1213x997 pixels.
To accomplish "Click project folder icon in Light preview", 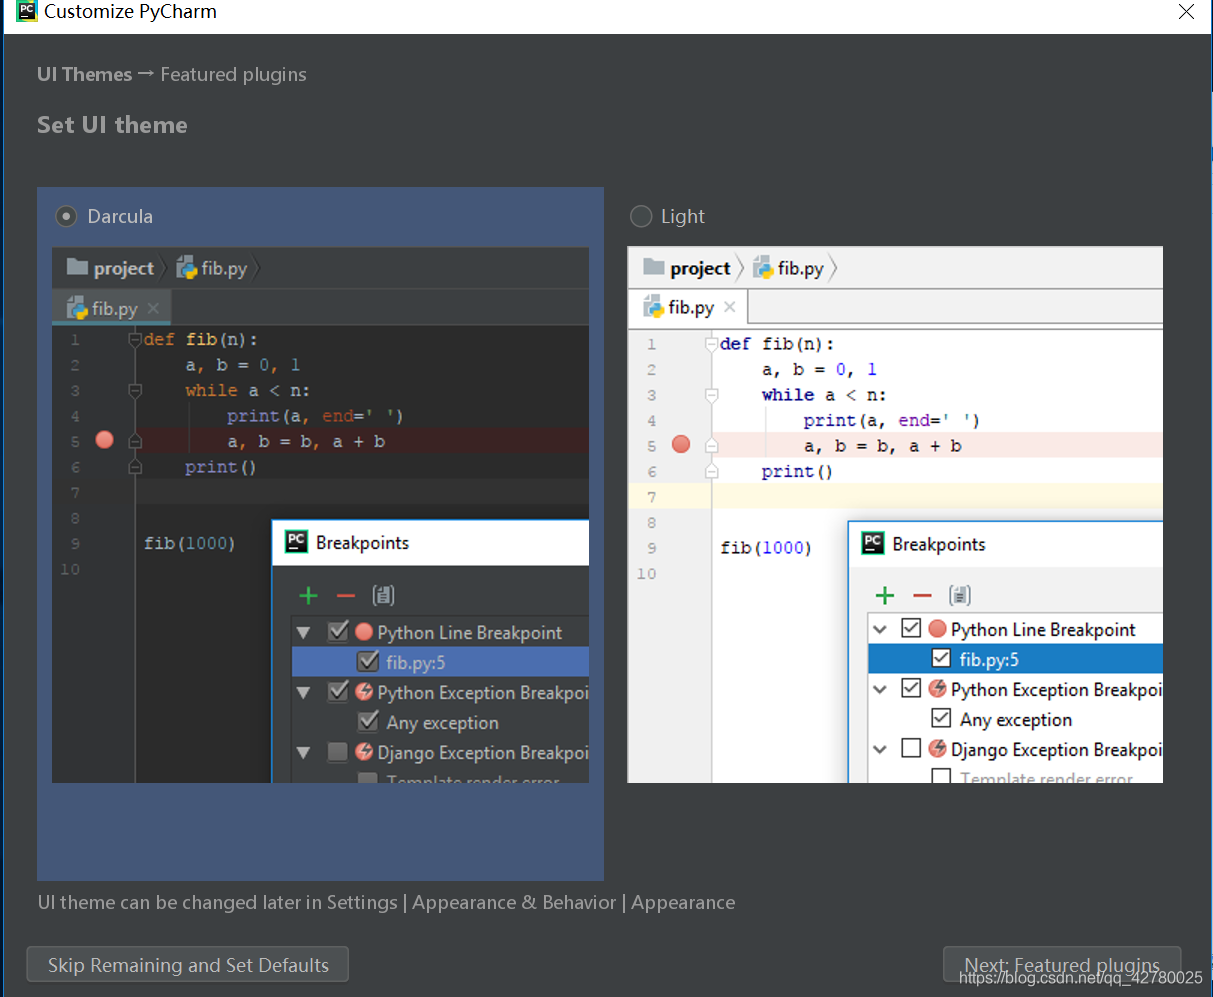I will (654, 267).
